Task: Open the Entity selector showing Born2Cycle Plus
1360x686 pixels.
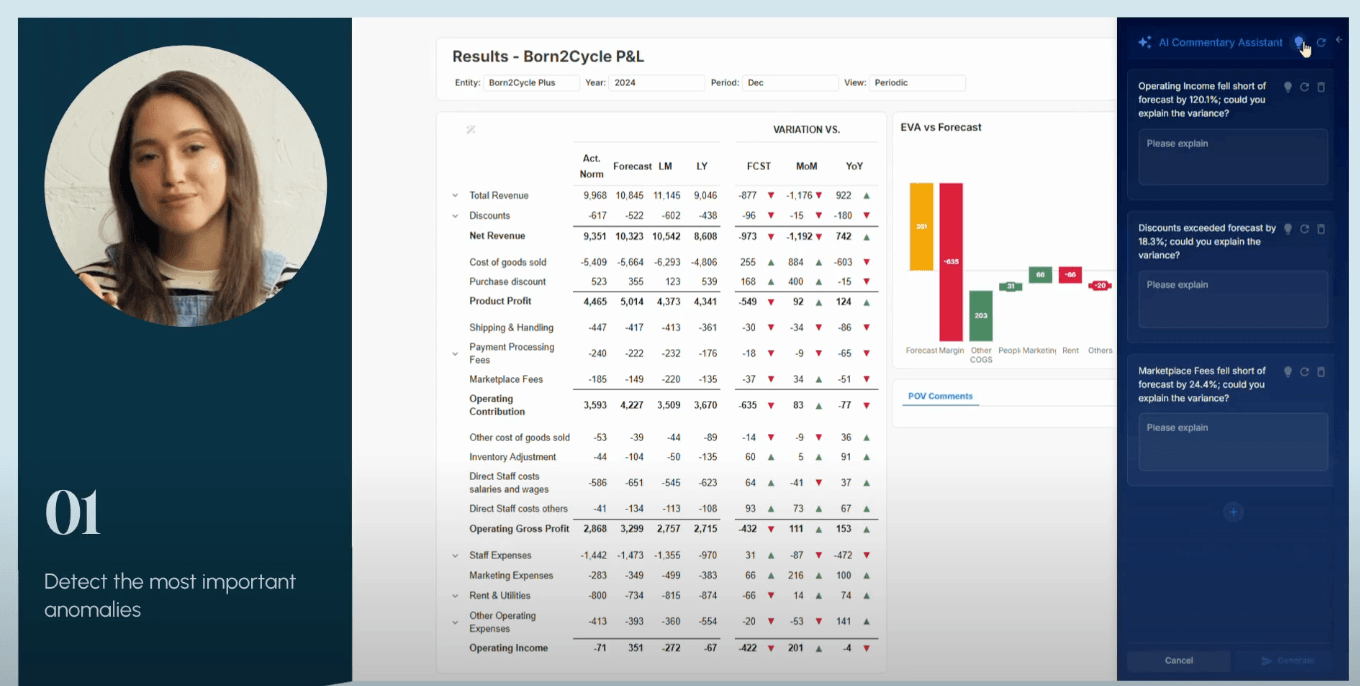Action: pyautogui.click(x=531, y=83)
